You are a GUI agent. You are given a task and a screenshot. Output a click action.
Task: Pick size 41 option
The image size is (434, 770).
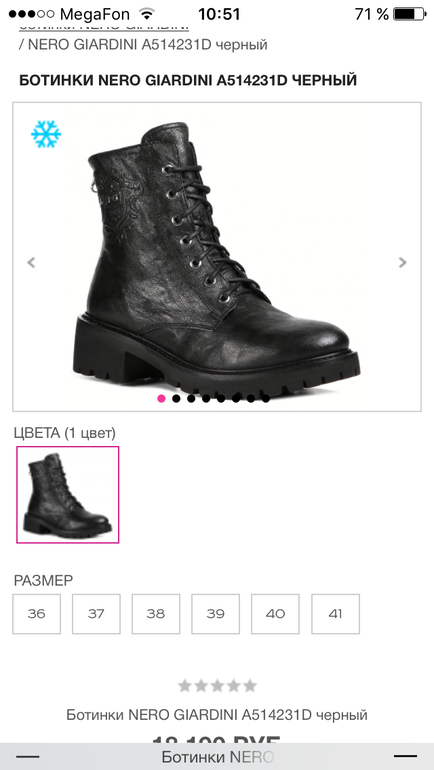coord(335,614)
